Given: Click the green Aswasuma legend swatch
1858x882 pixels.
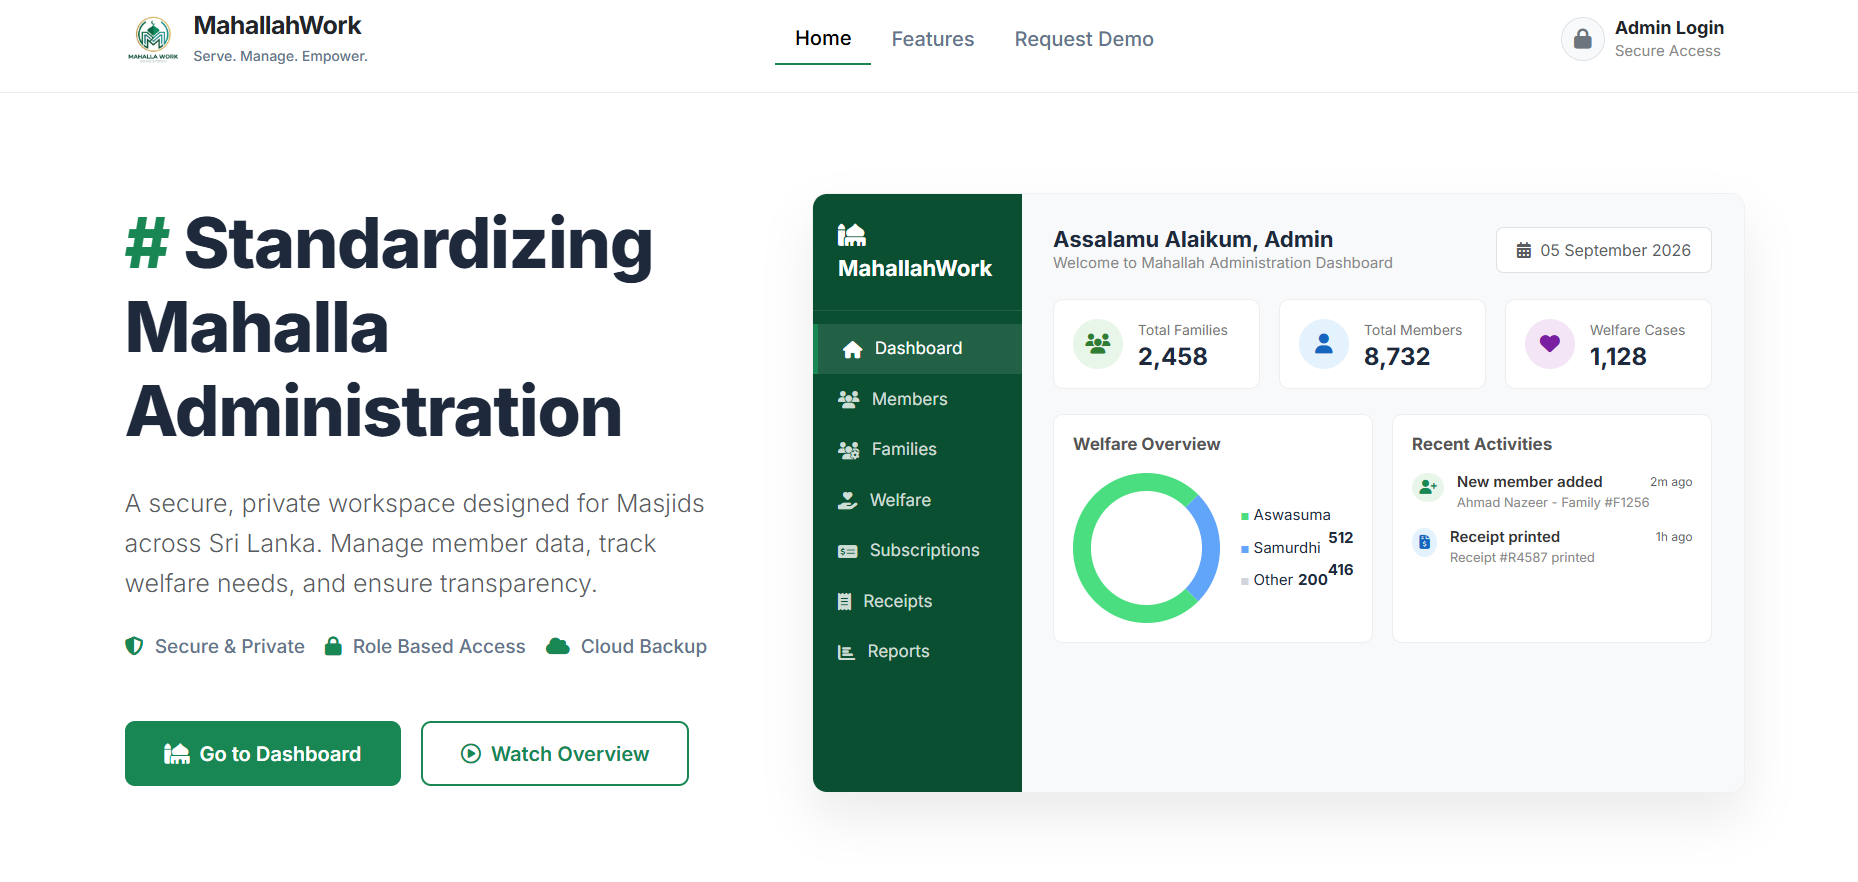Looking at the screenshot, I should (x=1245, y=516).
